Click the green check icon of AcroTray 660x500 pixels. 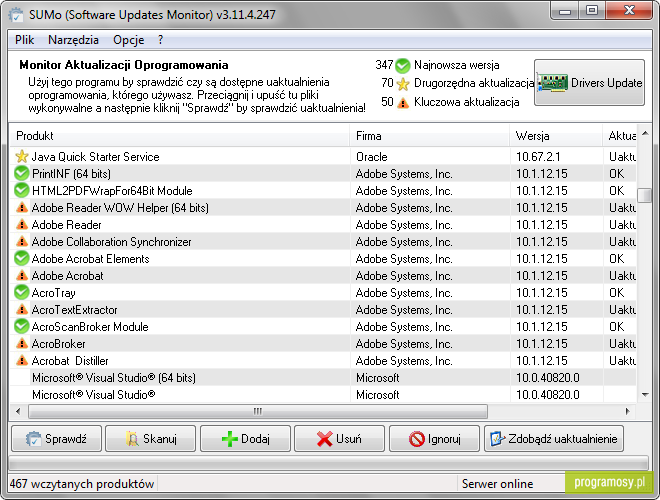[x=21, y=293]
